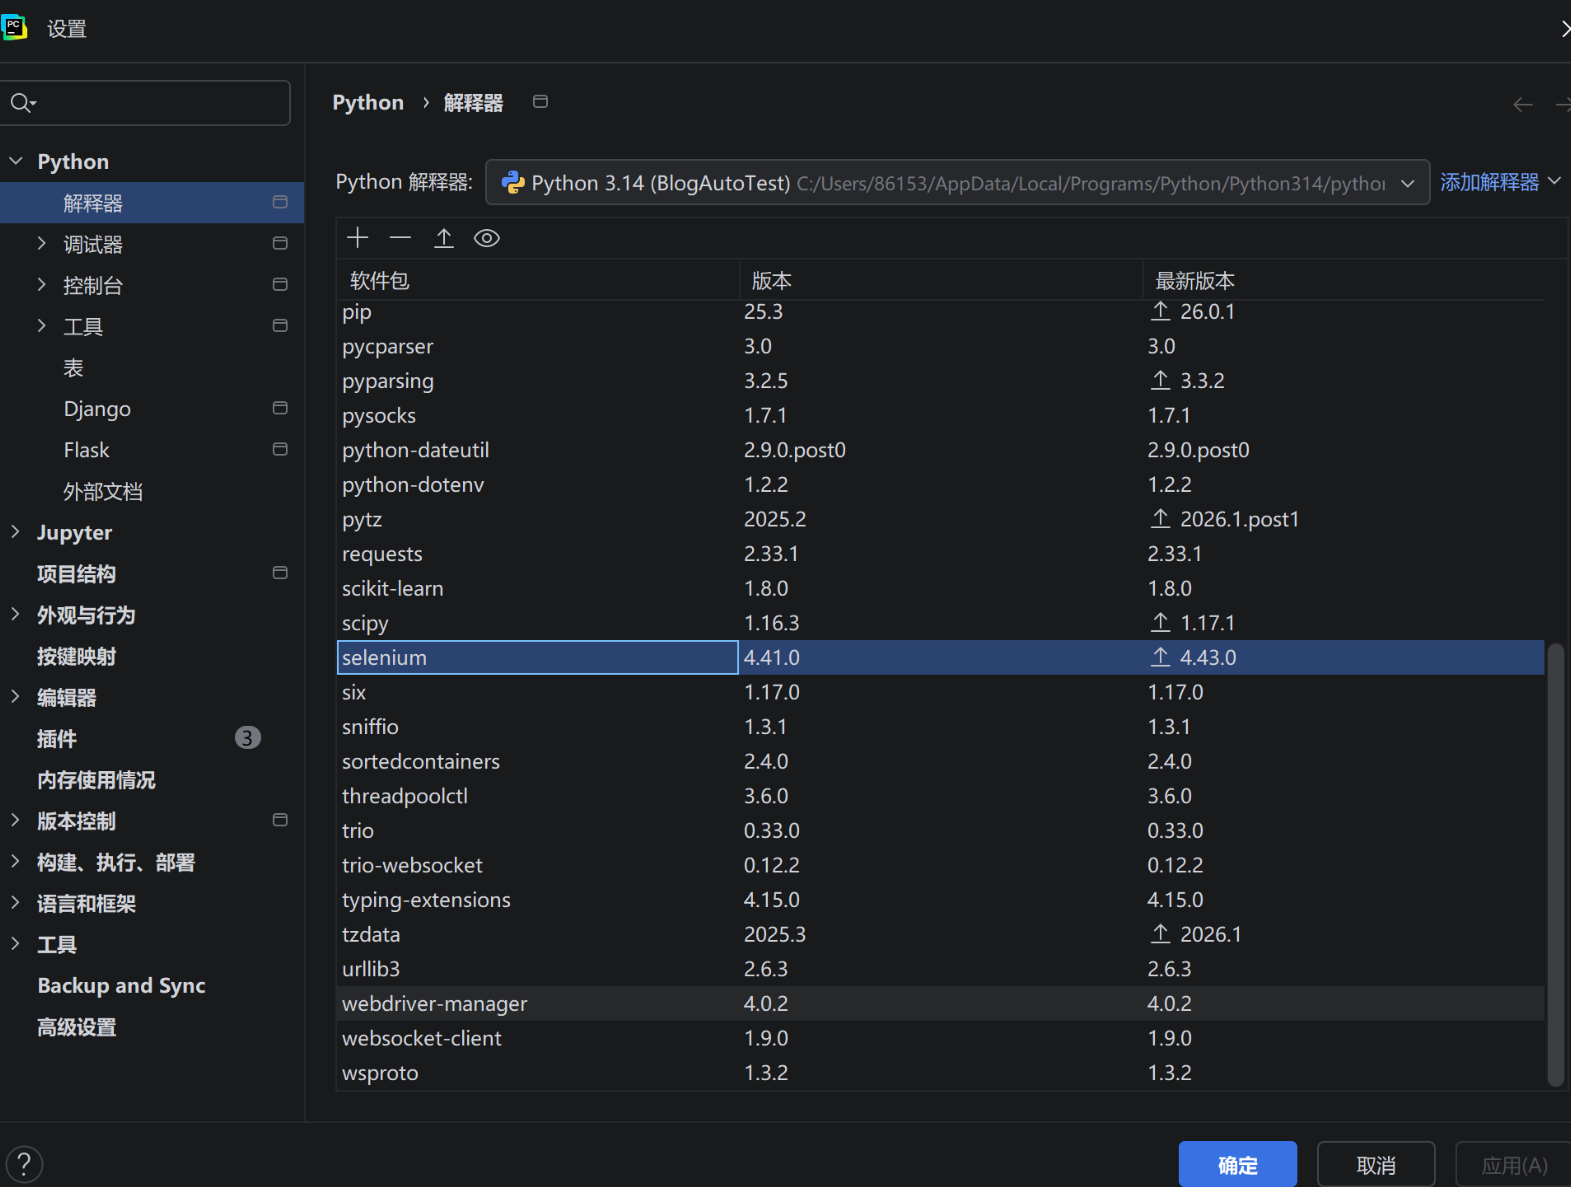Open the 添加解释器 dropdown
Screen dimensions: 1571x1187
[x=1500, y=182]
